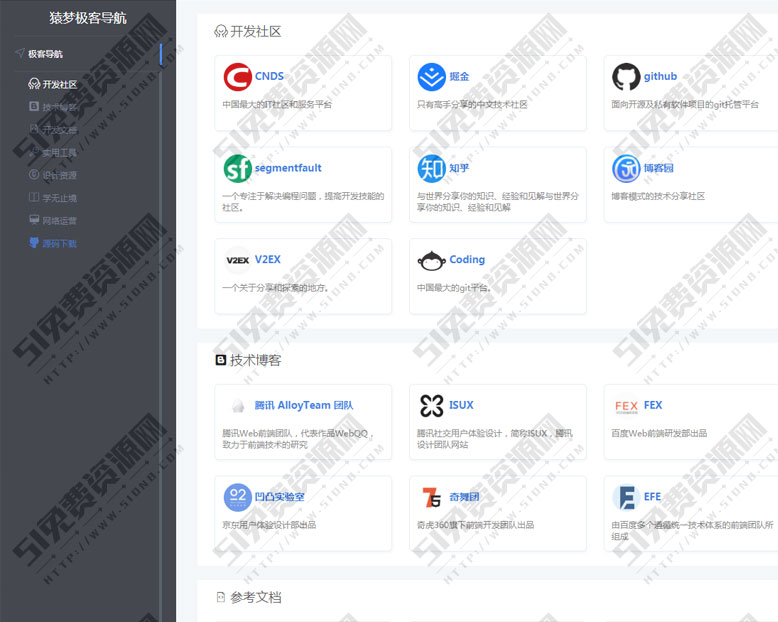
Task: Click the github octocat logo
Action: (626, 77)
